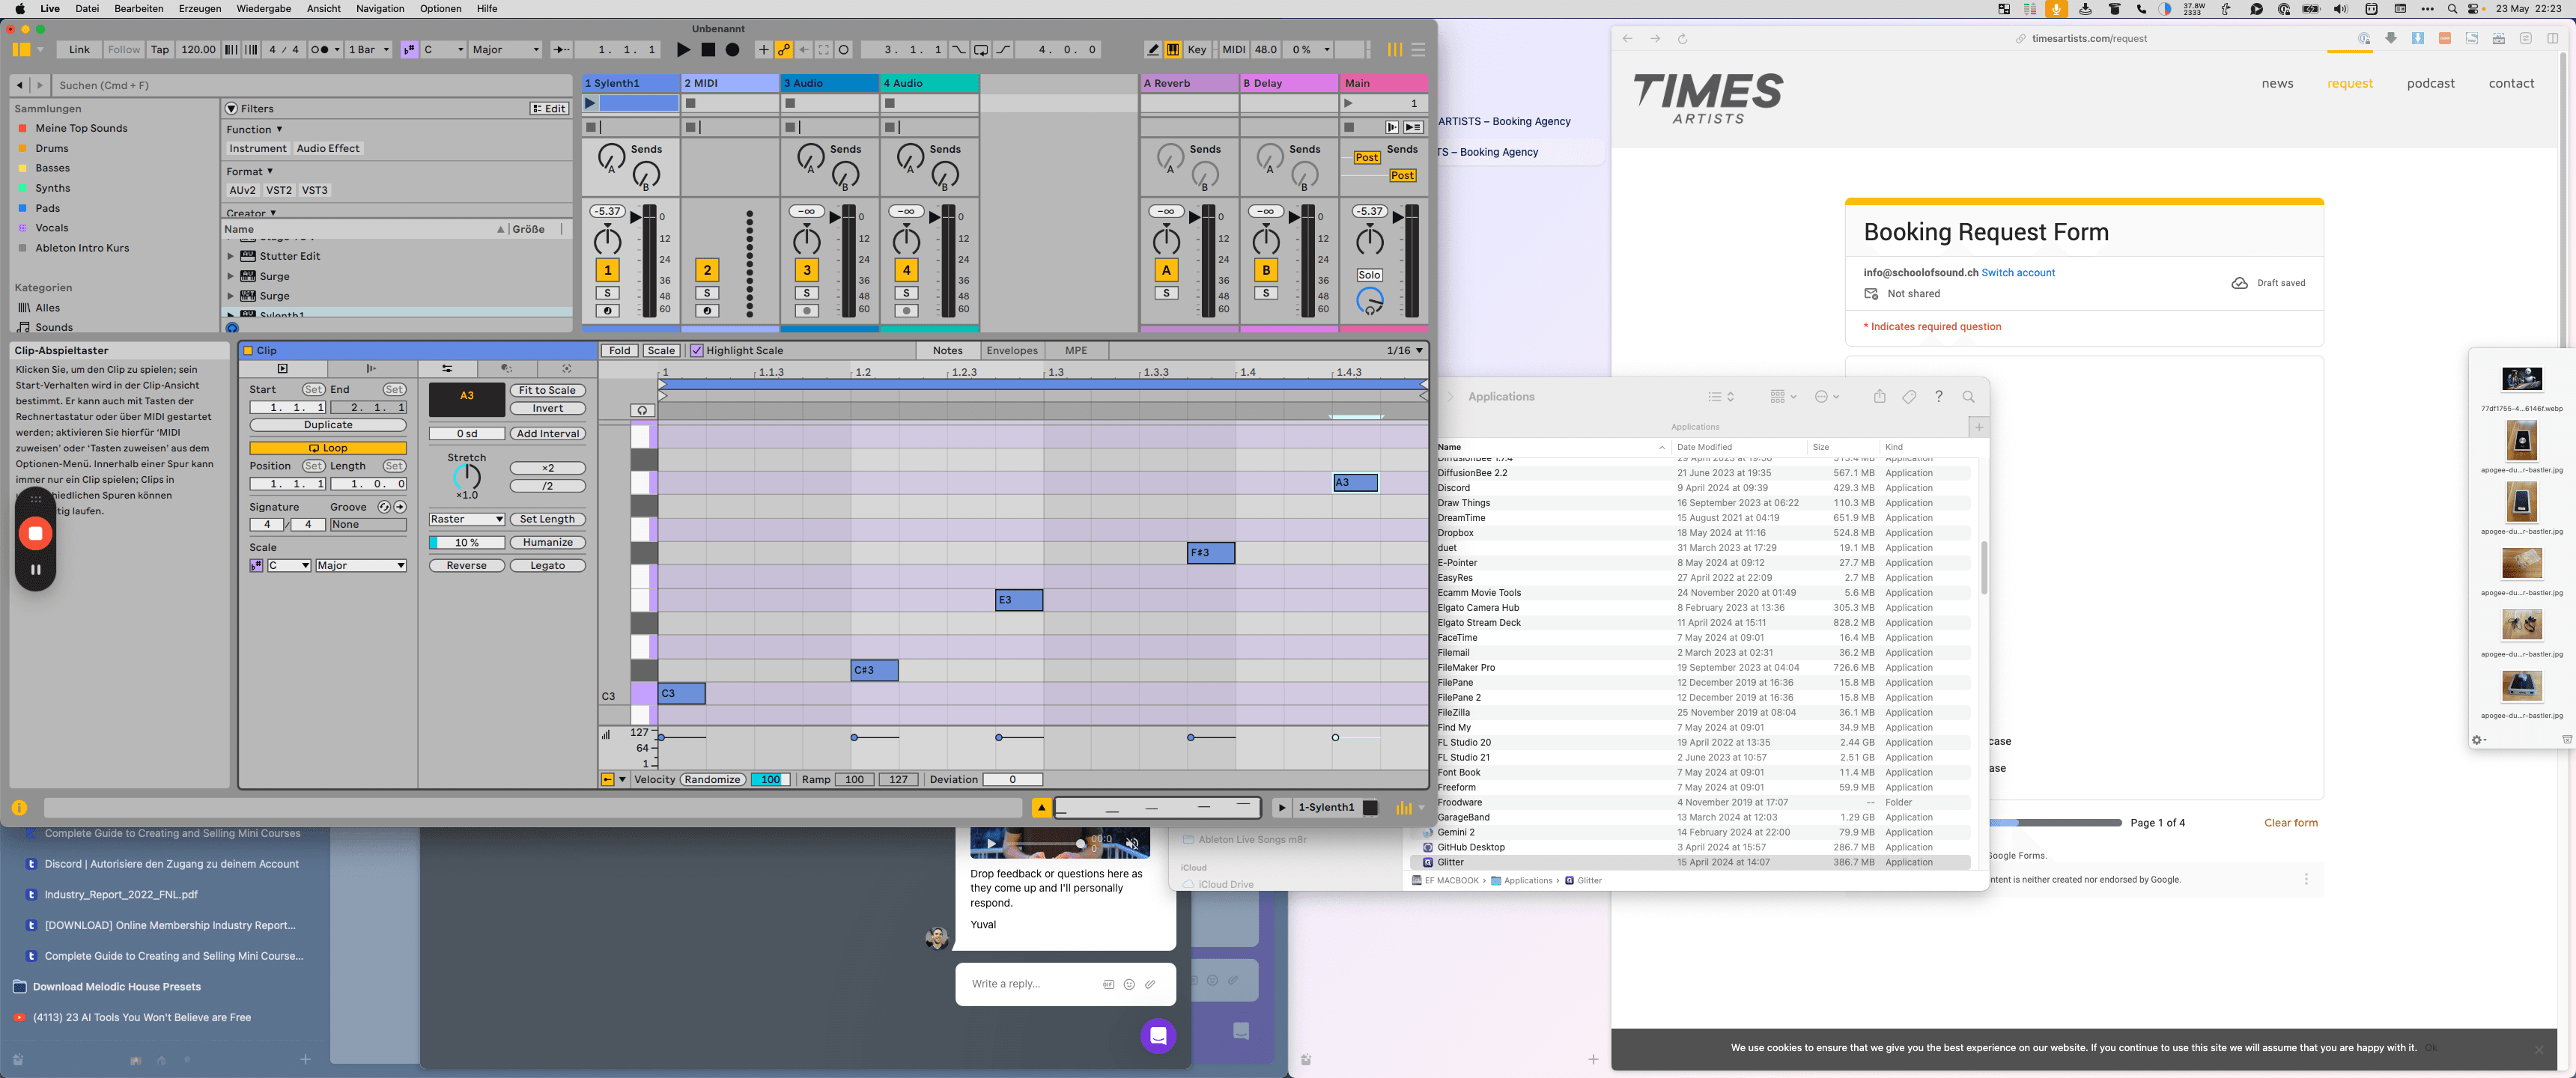Toggle Return A track activator
Screen dimensions: 2576x1078
click(1166, 270)
